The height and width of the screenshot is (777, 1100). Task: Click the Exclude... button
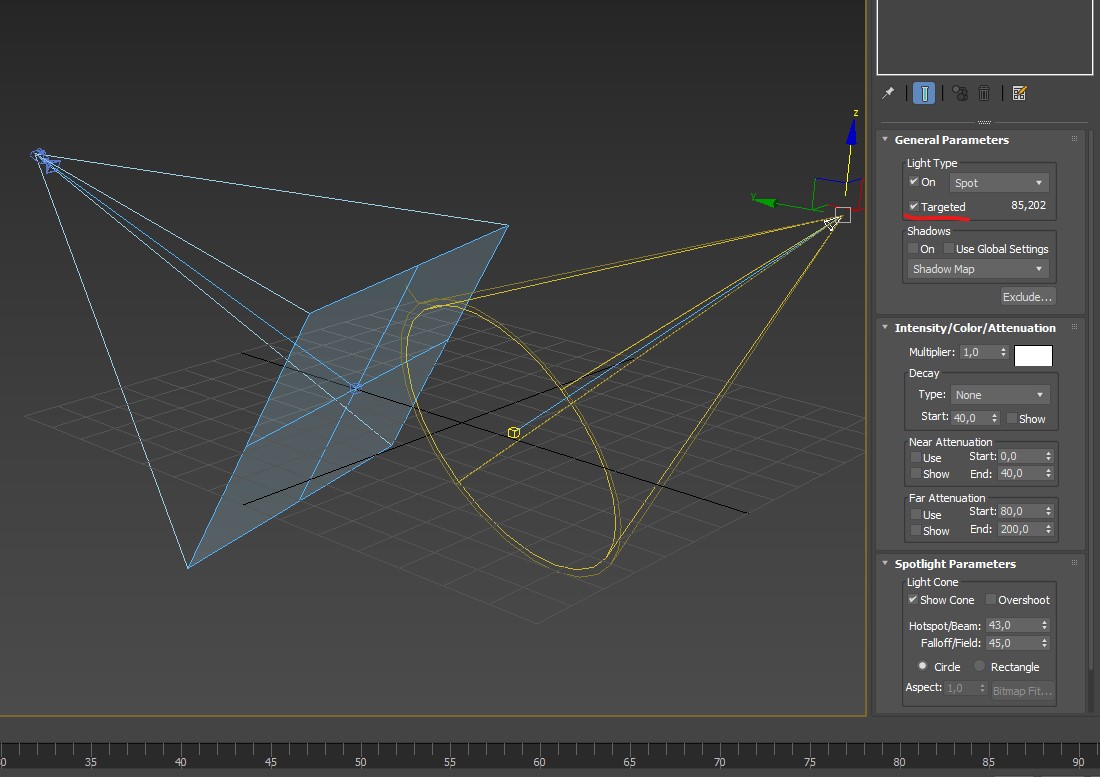click(1027, 297)
